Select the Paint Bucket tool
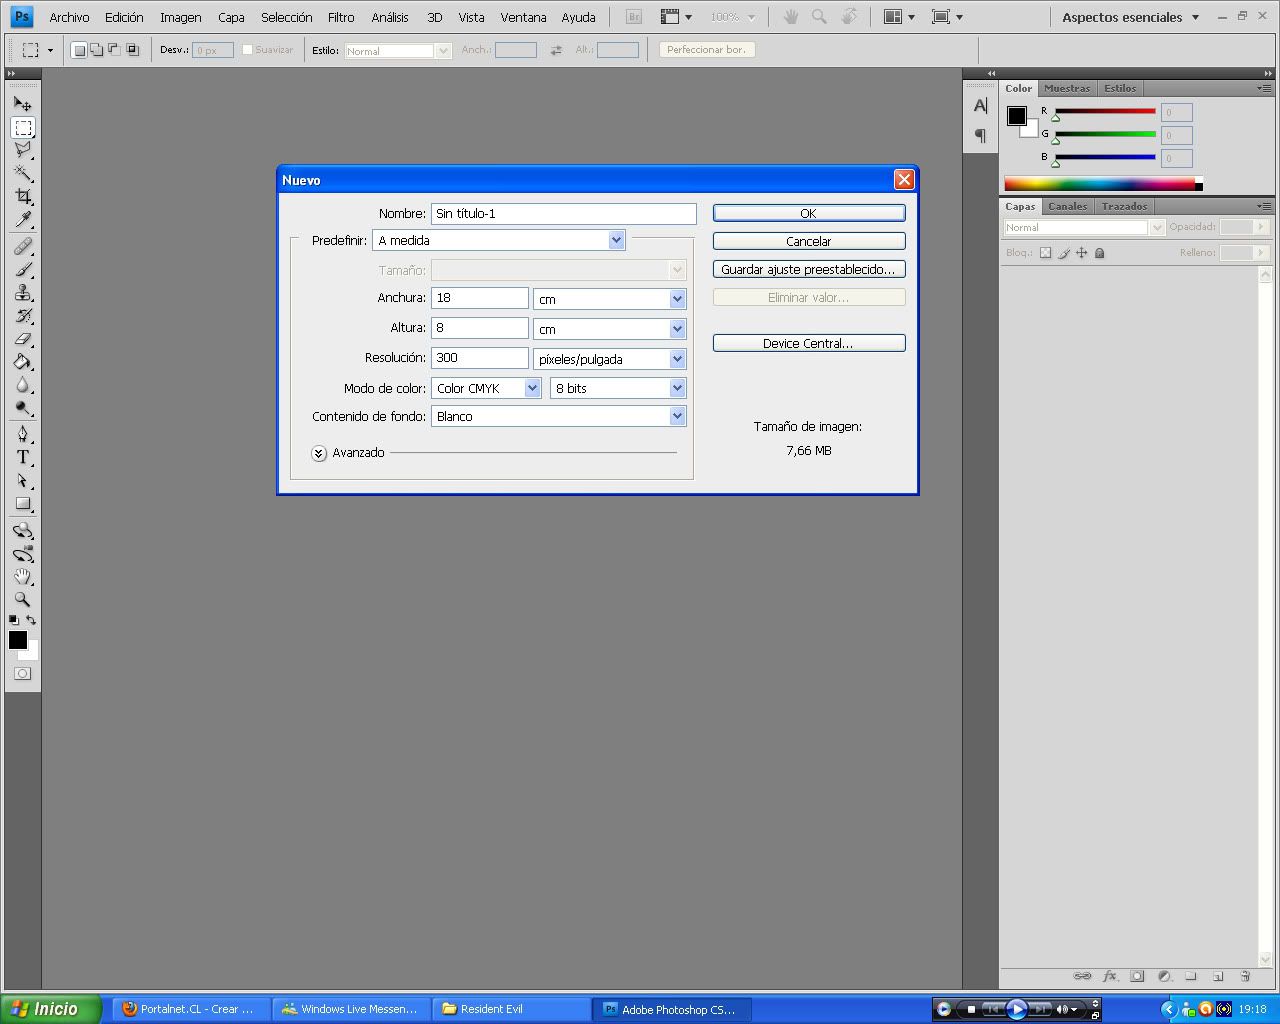This screenshot has width=1280, height=1024. [x=22, y=361]
